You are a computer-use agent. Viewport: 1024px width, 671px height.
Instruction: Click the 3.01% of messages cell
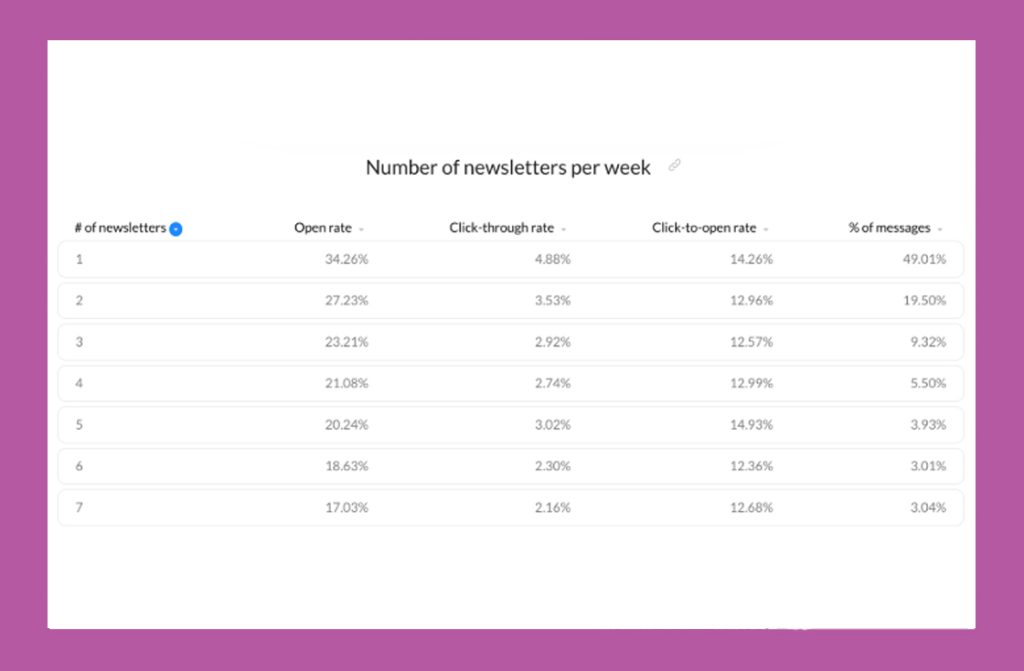click(x=927, y=466)
